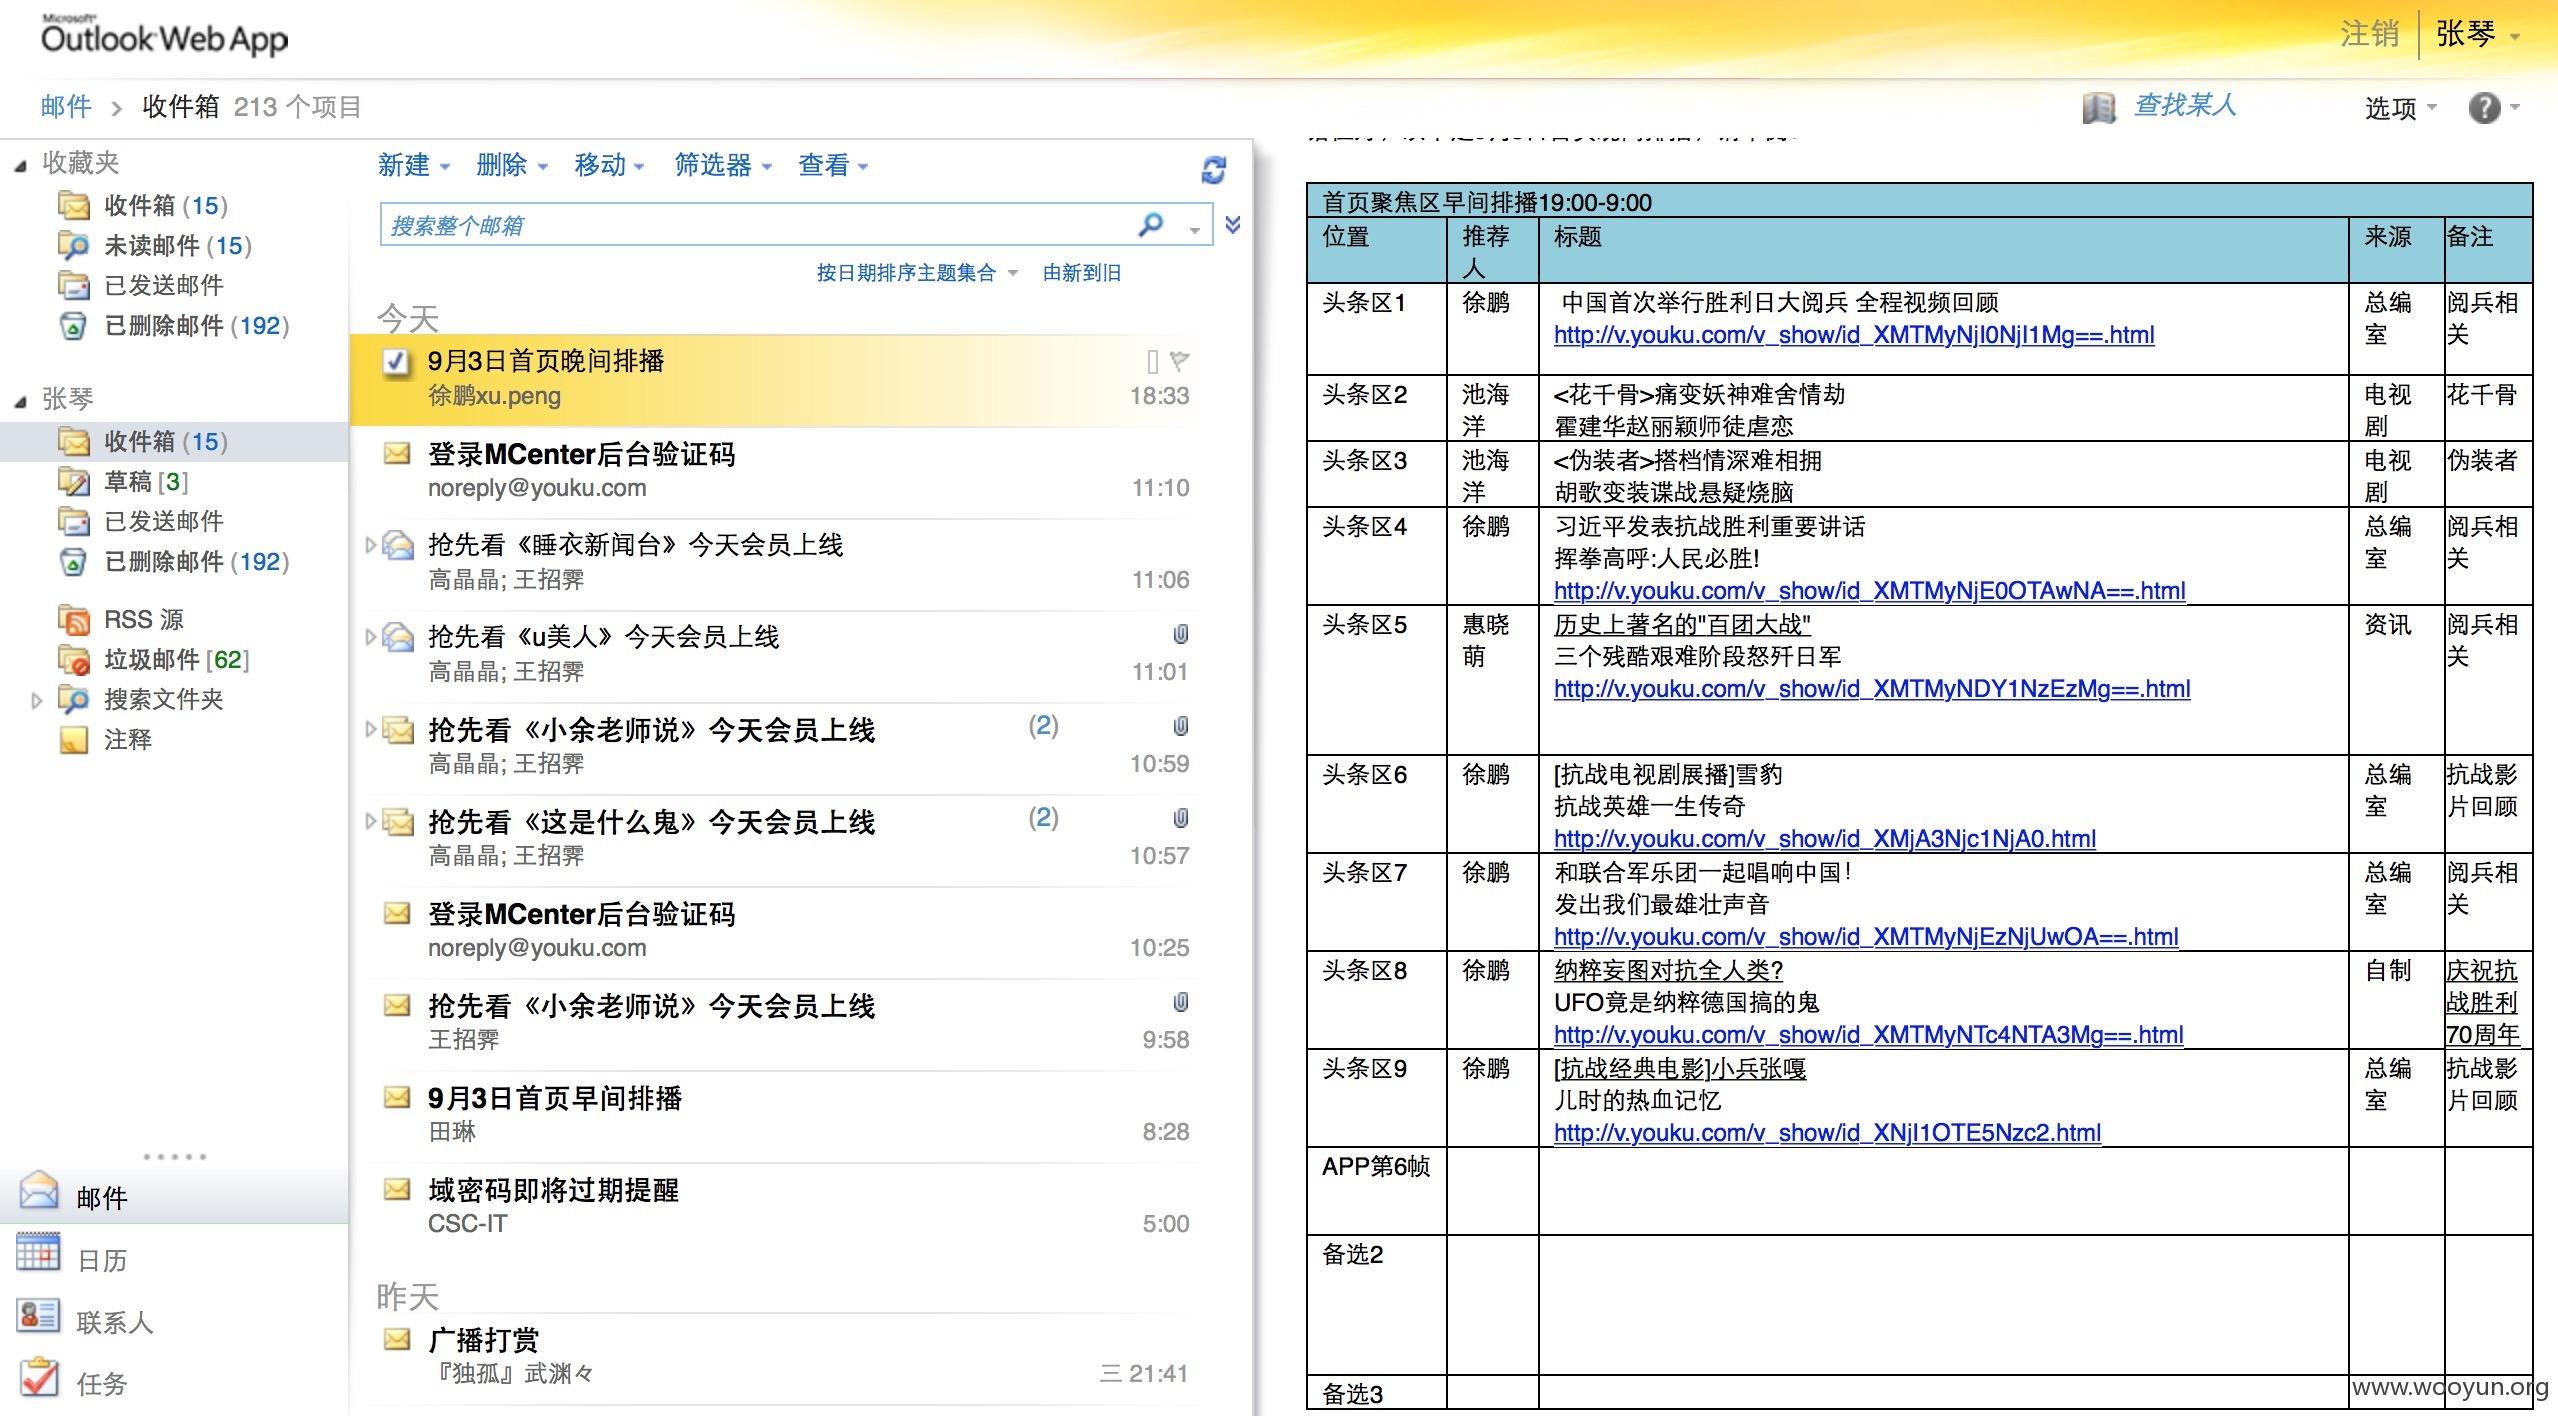
Task: Open the 查看 menu
Action: point(833,165)
